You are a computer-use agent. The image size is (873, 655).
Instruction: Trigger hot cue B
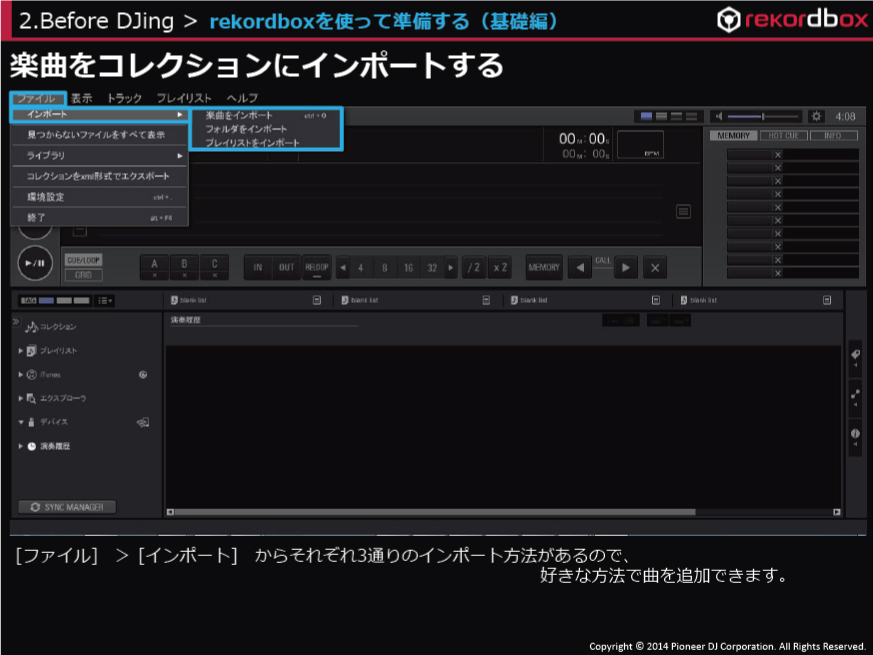pos(184,267)
